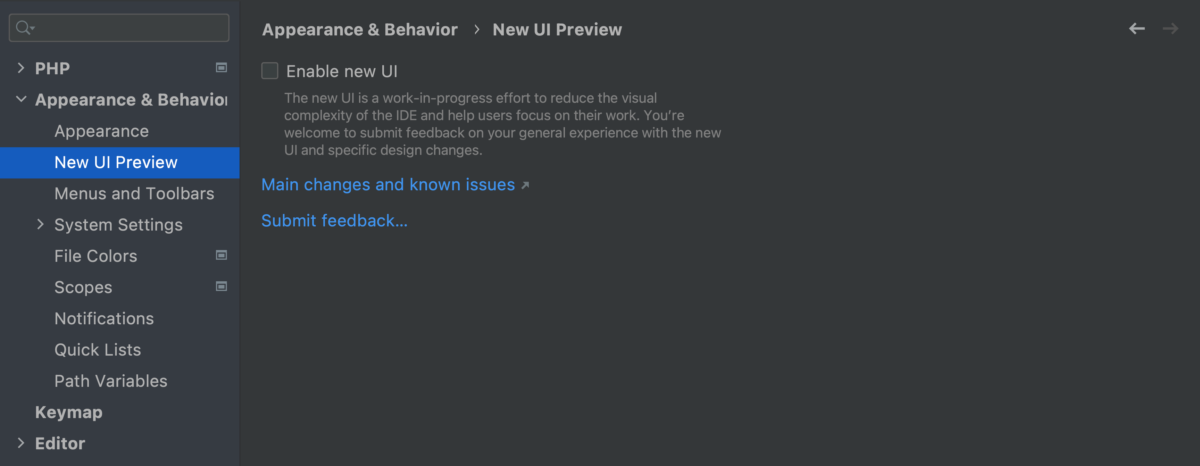Enable the new UI checkbox
This screenshot has height=466, width=1200.
tap(270, 71)
